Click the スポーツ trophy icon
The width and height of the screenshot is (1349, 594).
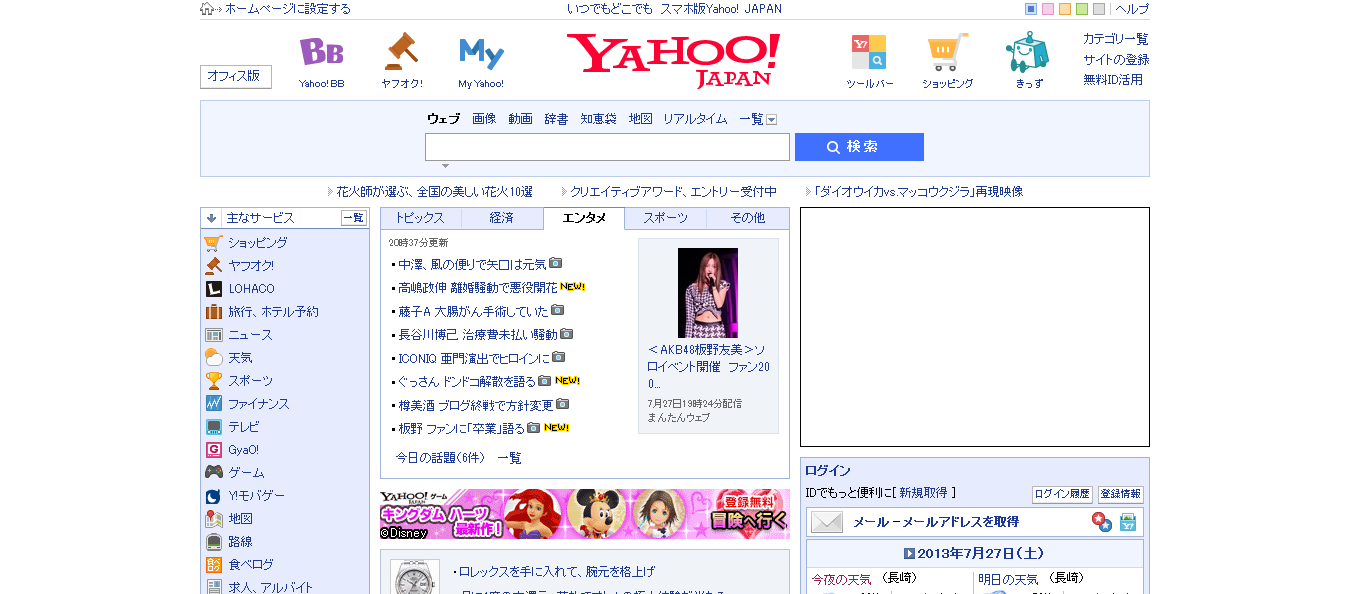(213, 381)
